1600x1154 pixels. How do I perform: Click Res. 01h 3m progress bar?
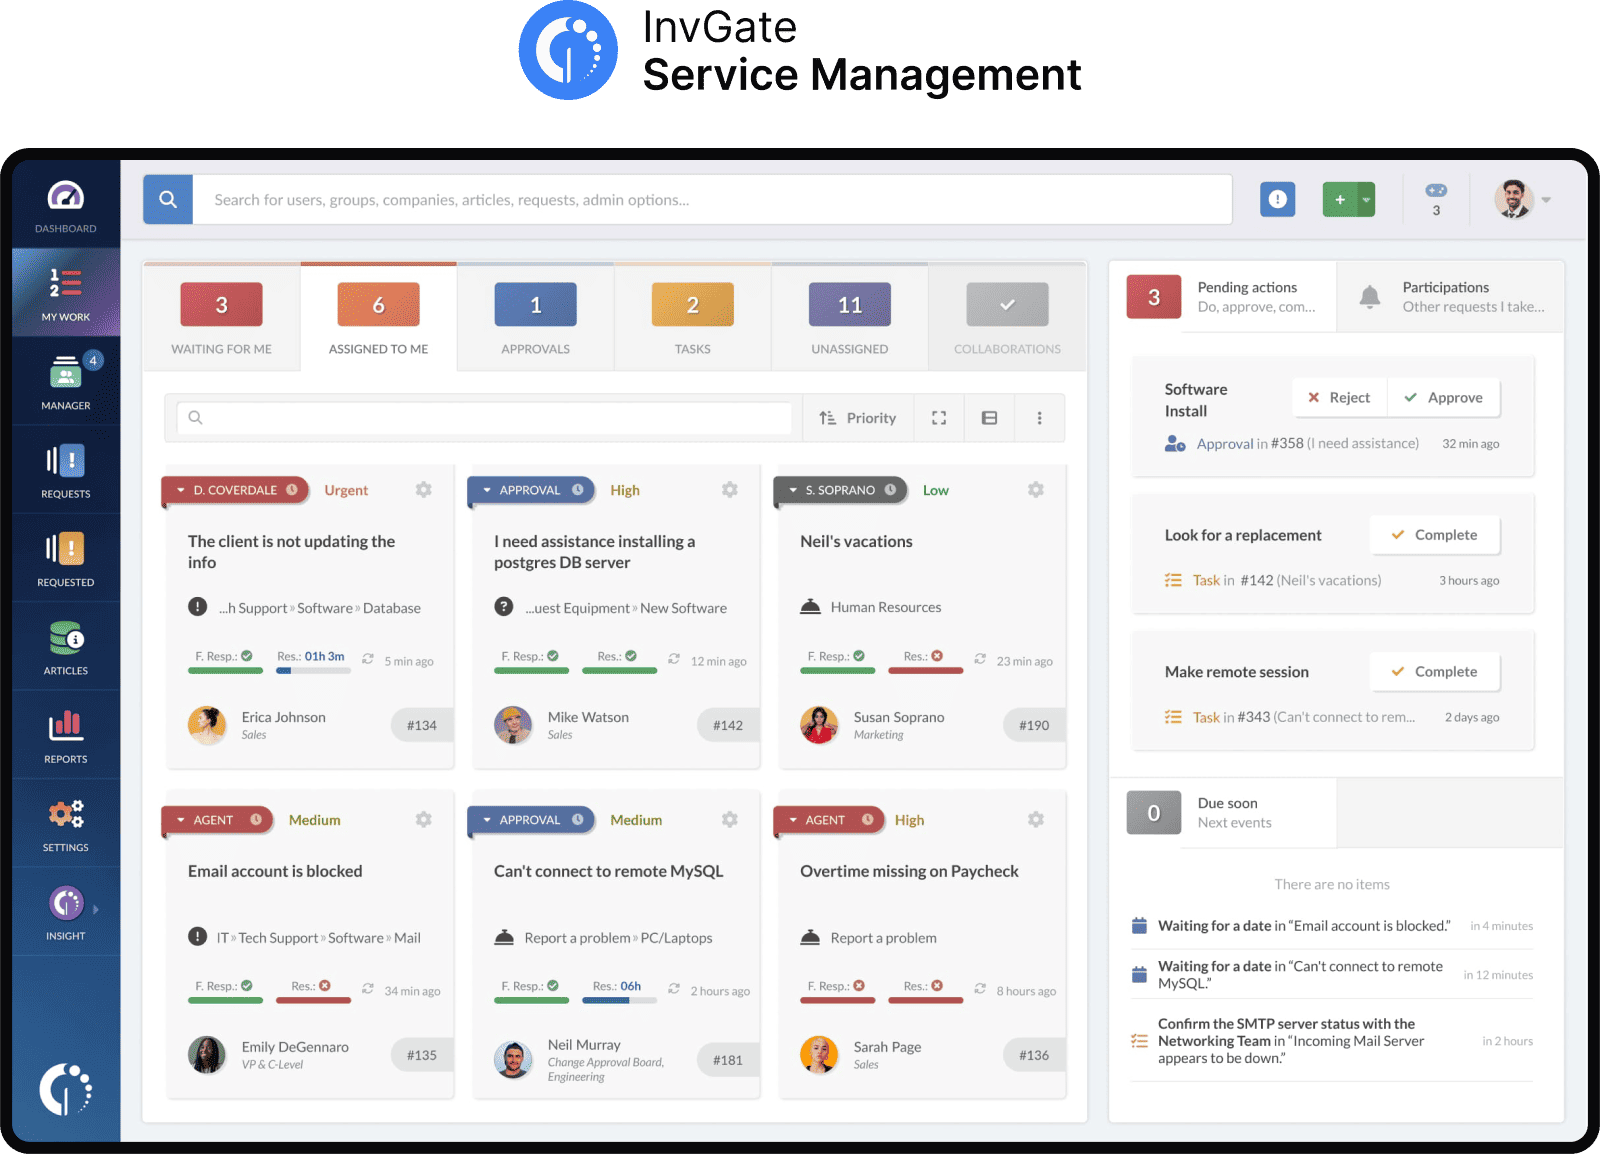click(313, 670)
